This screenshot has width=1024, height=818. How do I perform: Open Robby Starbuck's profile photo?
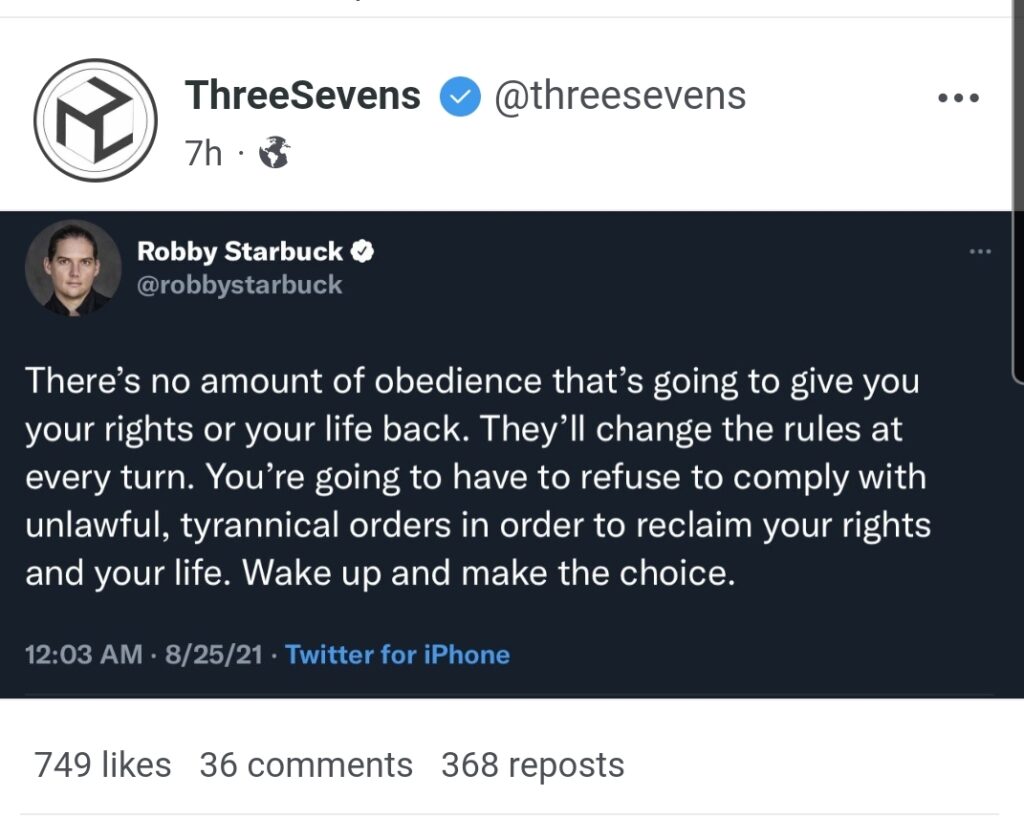point(73,268)
